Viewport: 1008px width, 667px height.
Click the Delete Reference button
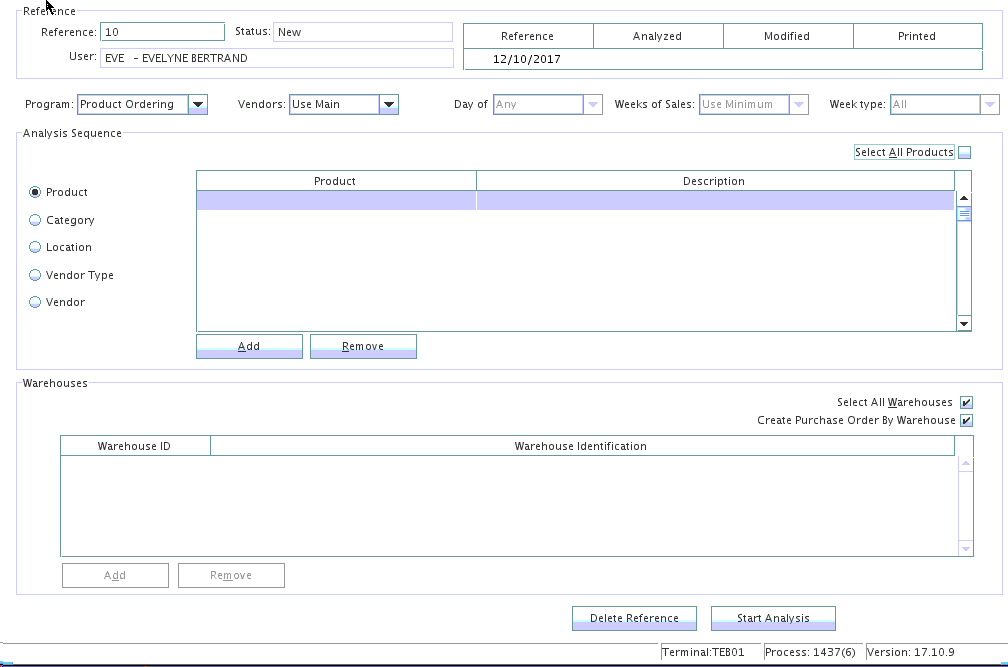[634, 618]
